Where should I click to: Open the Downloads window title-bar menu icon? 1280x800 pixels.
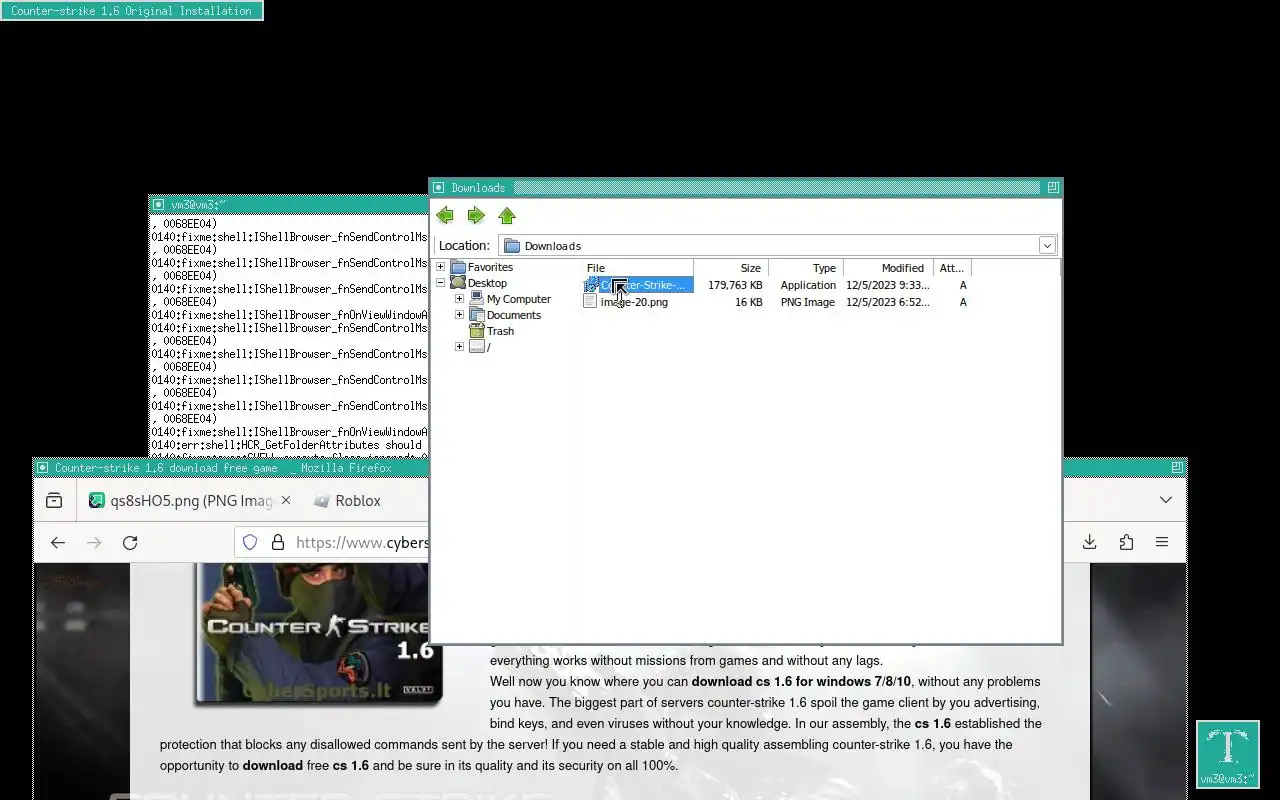[x=439, y=188]
